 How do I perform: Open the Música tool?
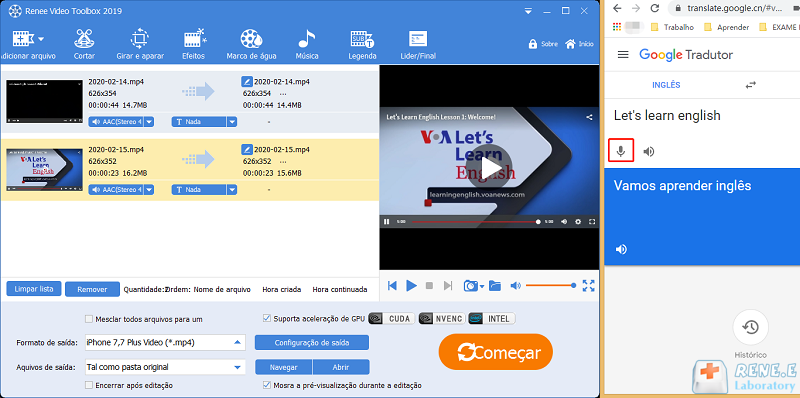point(307,45)
